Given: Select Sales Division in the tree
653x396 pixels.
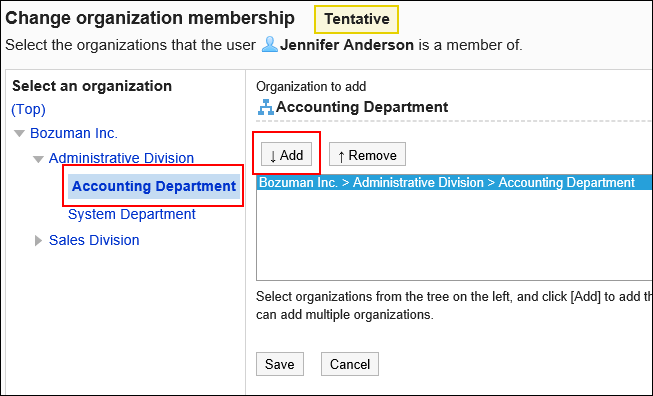Looking at the screenshot, I should tap(94, 240).
